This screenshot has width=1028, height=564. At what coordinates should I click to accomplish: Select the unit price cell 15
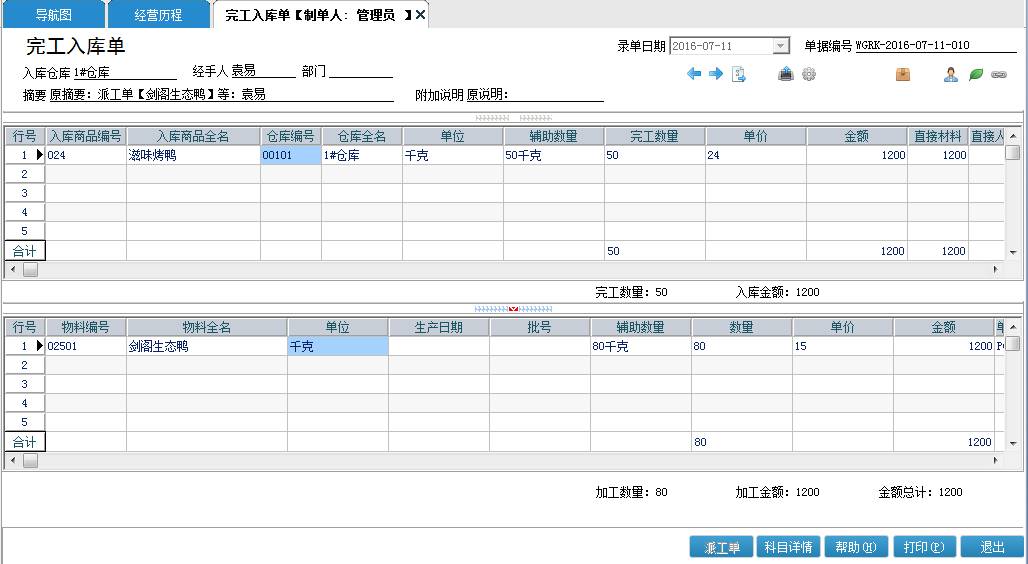tap(842, 346)
